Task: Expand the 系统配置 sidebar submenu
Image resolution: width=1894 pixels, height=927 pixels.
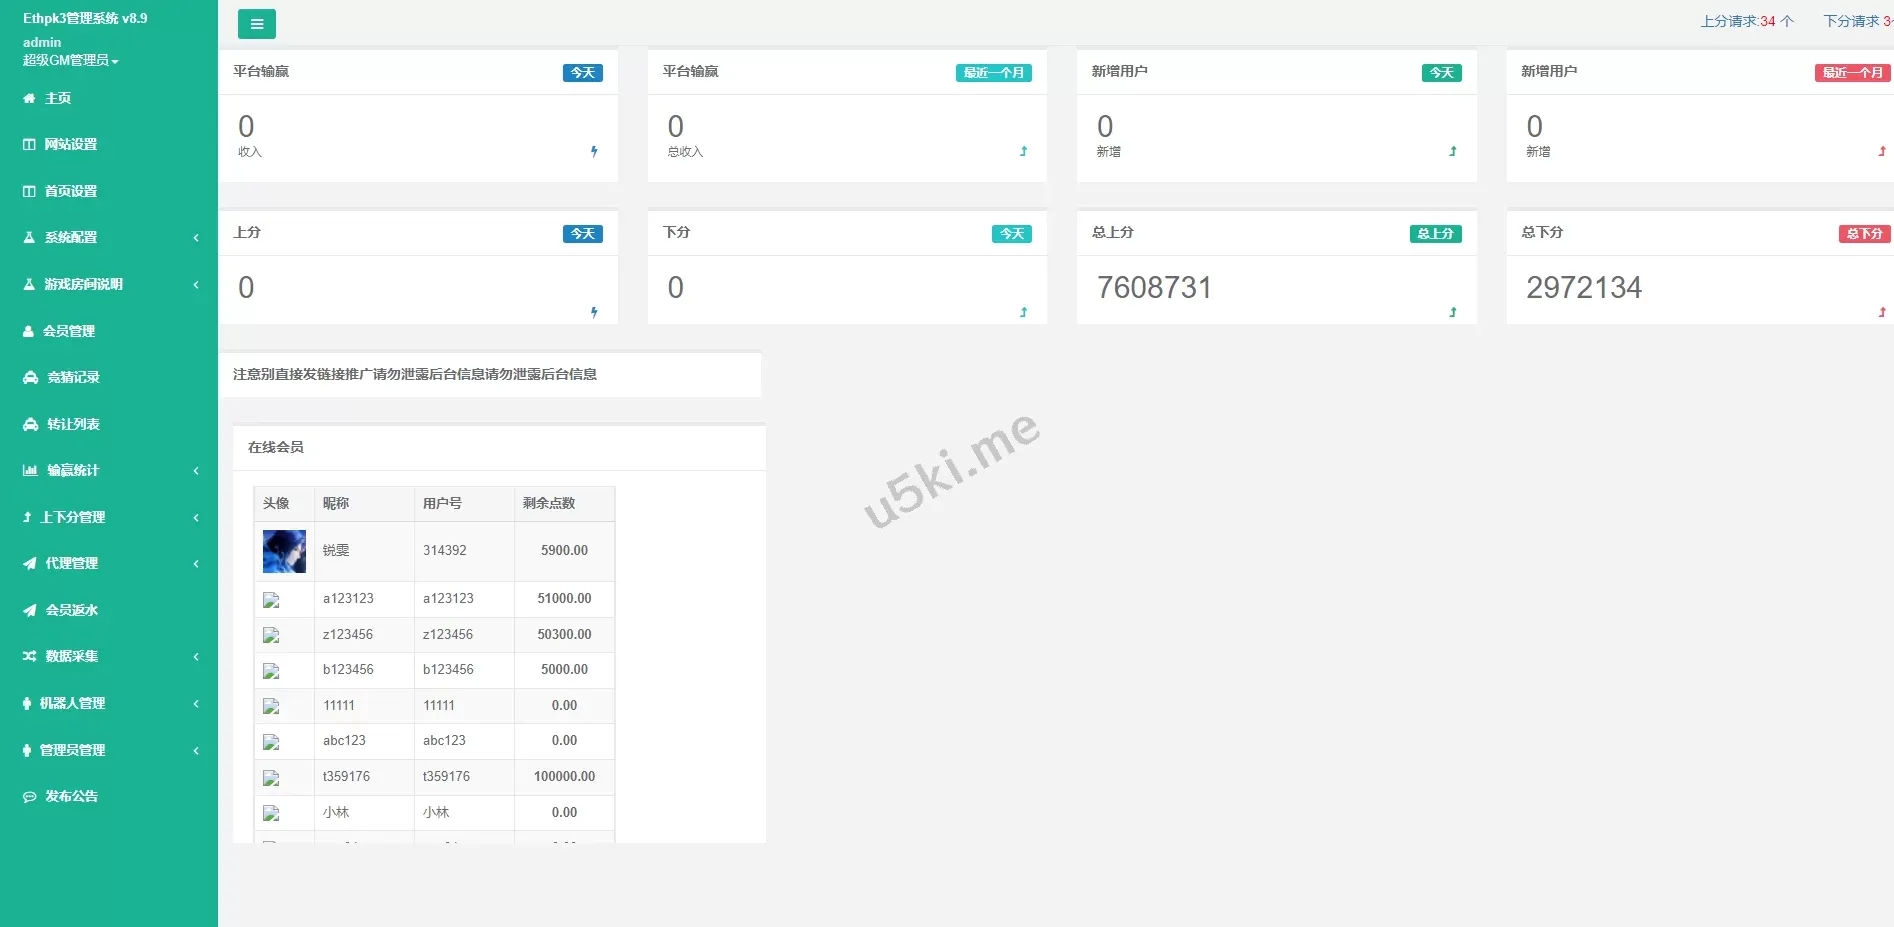Action: 108,238
